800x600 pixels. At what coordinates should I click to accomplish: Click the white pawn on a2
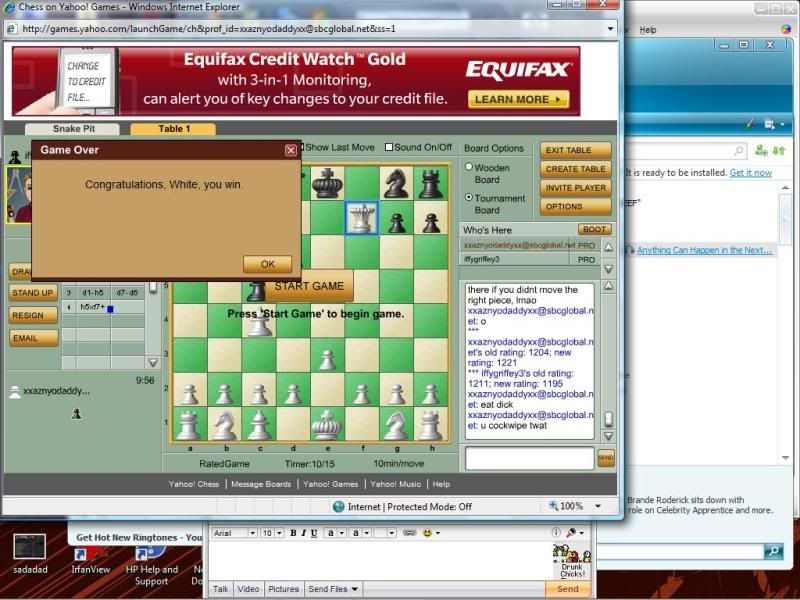tap(190, 394)
